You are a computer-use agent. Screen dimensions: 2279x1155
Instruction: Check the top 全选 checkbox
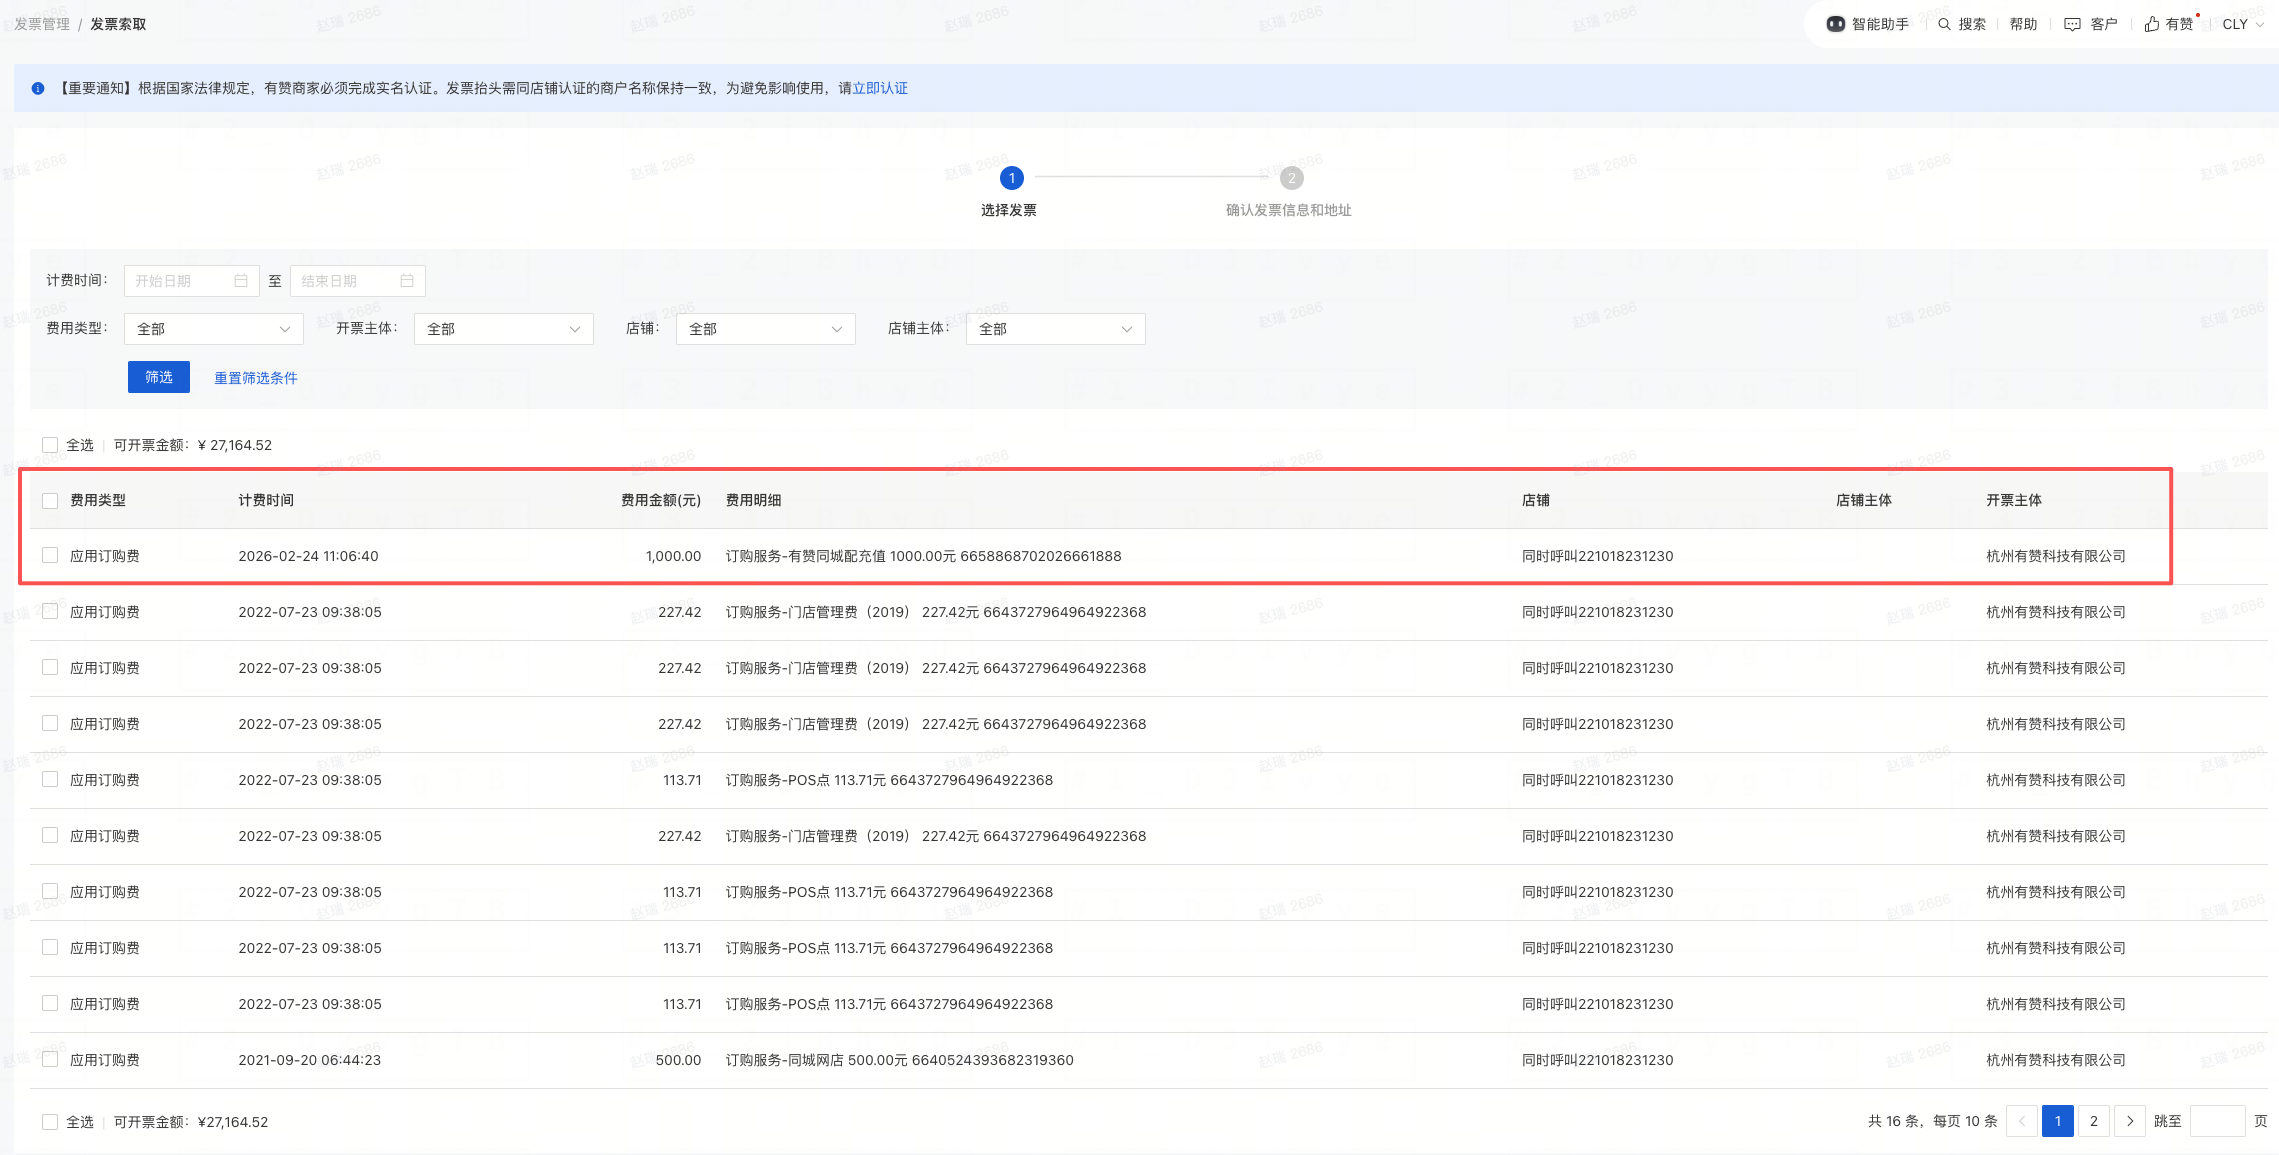tap(50, 445)
